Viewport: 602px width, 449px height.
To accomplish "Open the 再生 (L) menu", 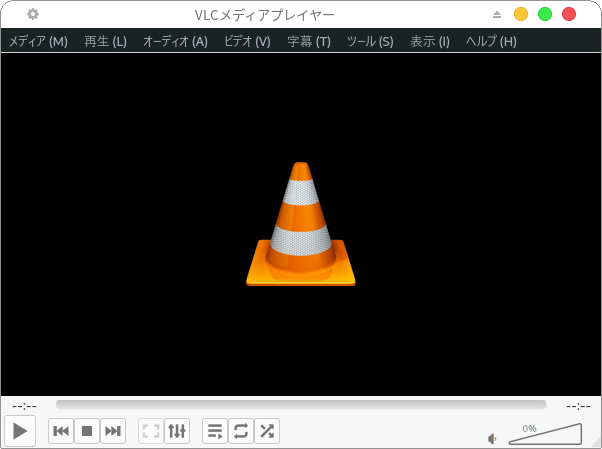I will 105,41.
